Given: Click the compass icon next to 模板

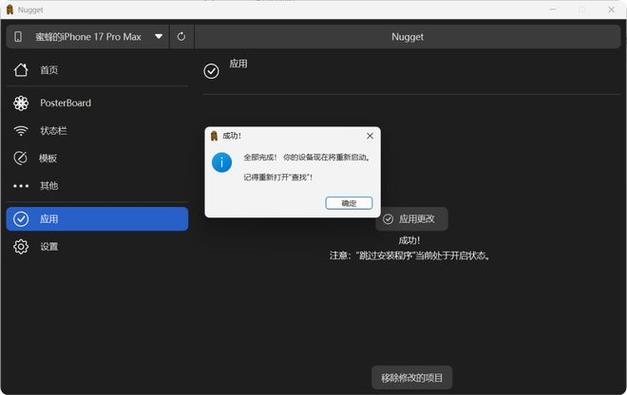Looking at the screenshot, I should [x=21, y=158].
